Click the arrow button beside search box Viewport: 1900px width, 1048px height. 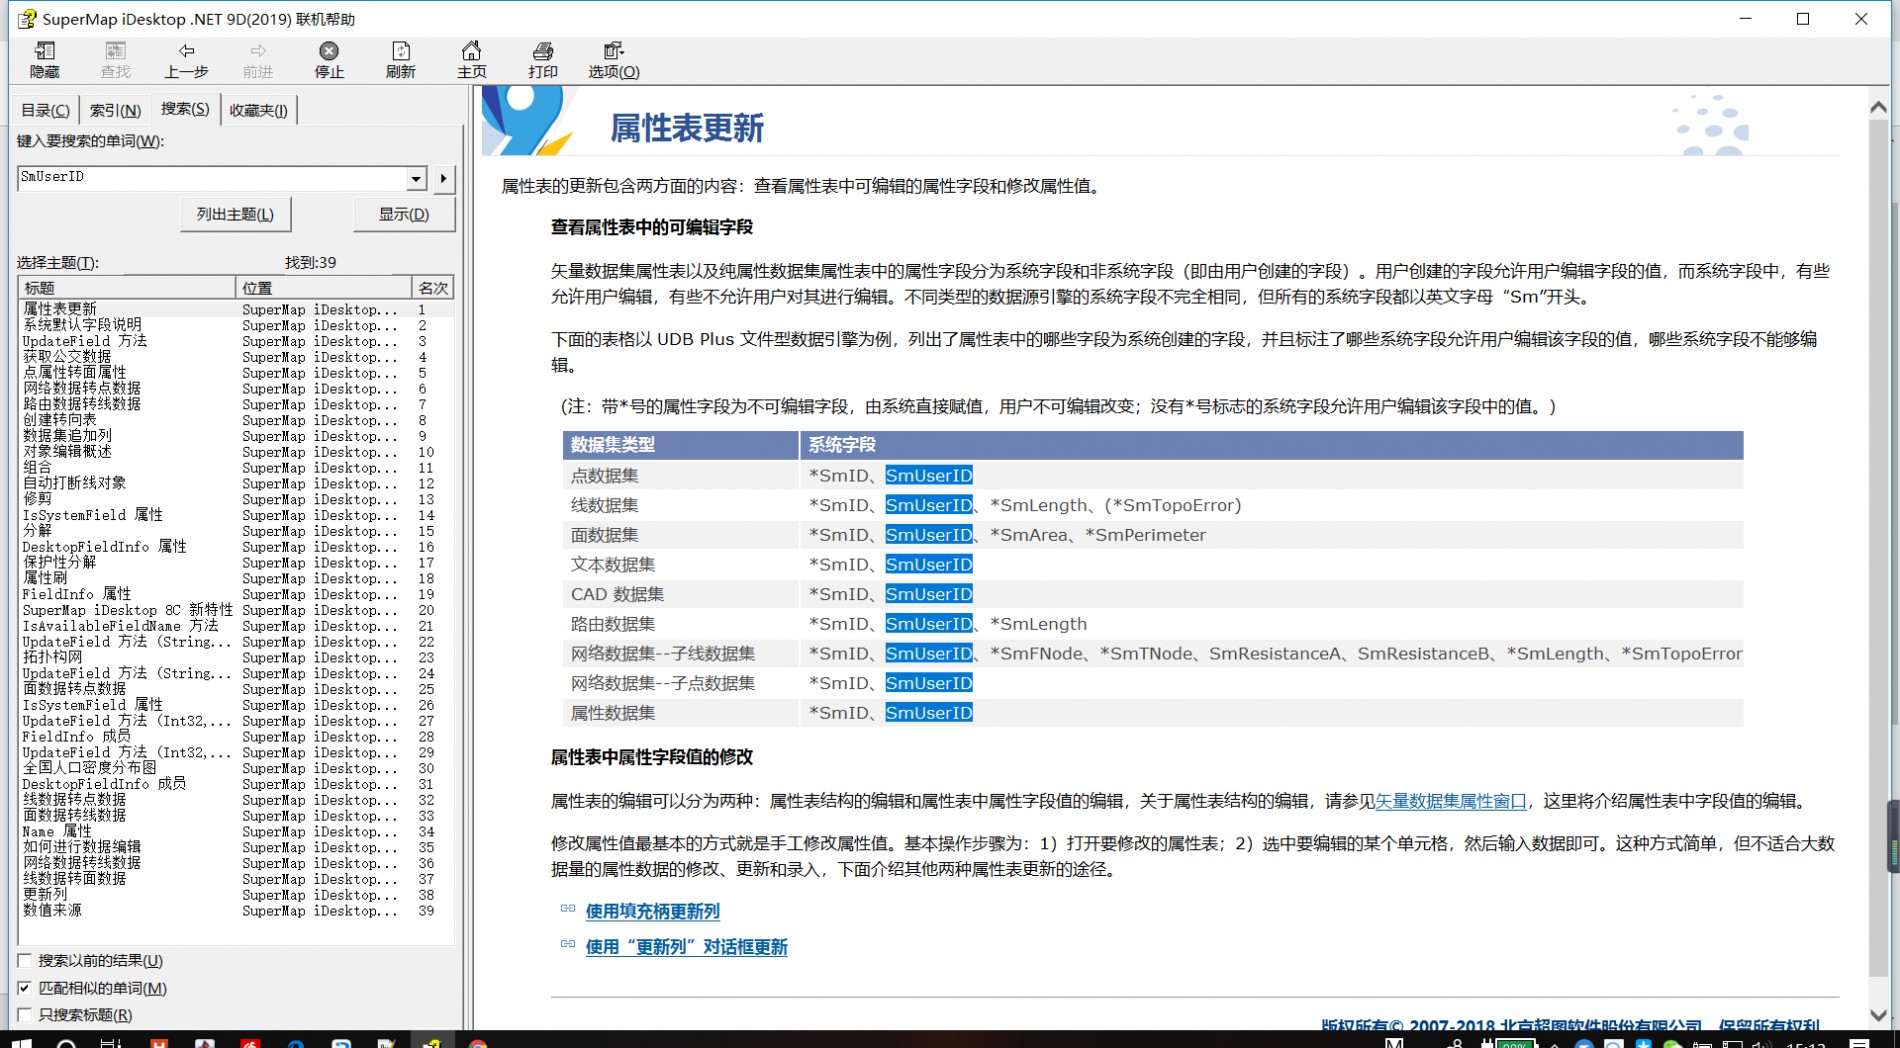(444, 178)
